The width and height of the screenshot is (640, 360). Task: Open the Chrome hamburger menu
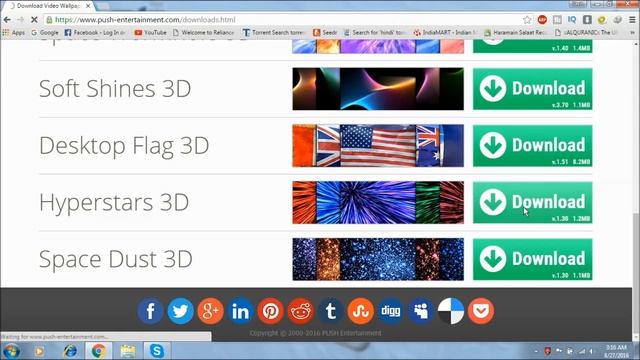632,20
